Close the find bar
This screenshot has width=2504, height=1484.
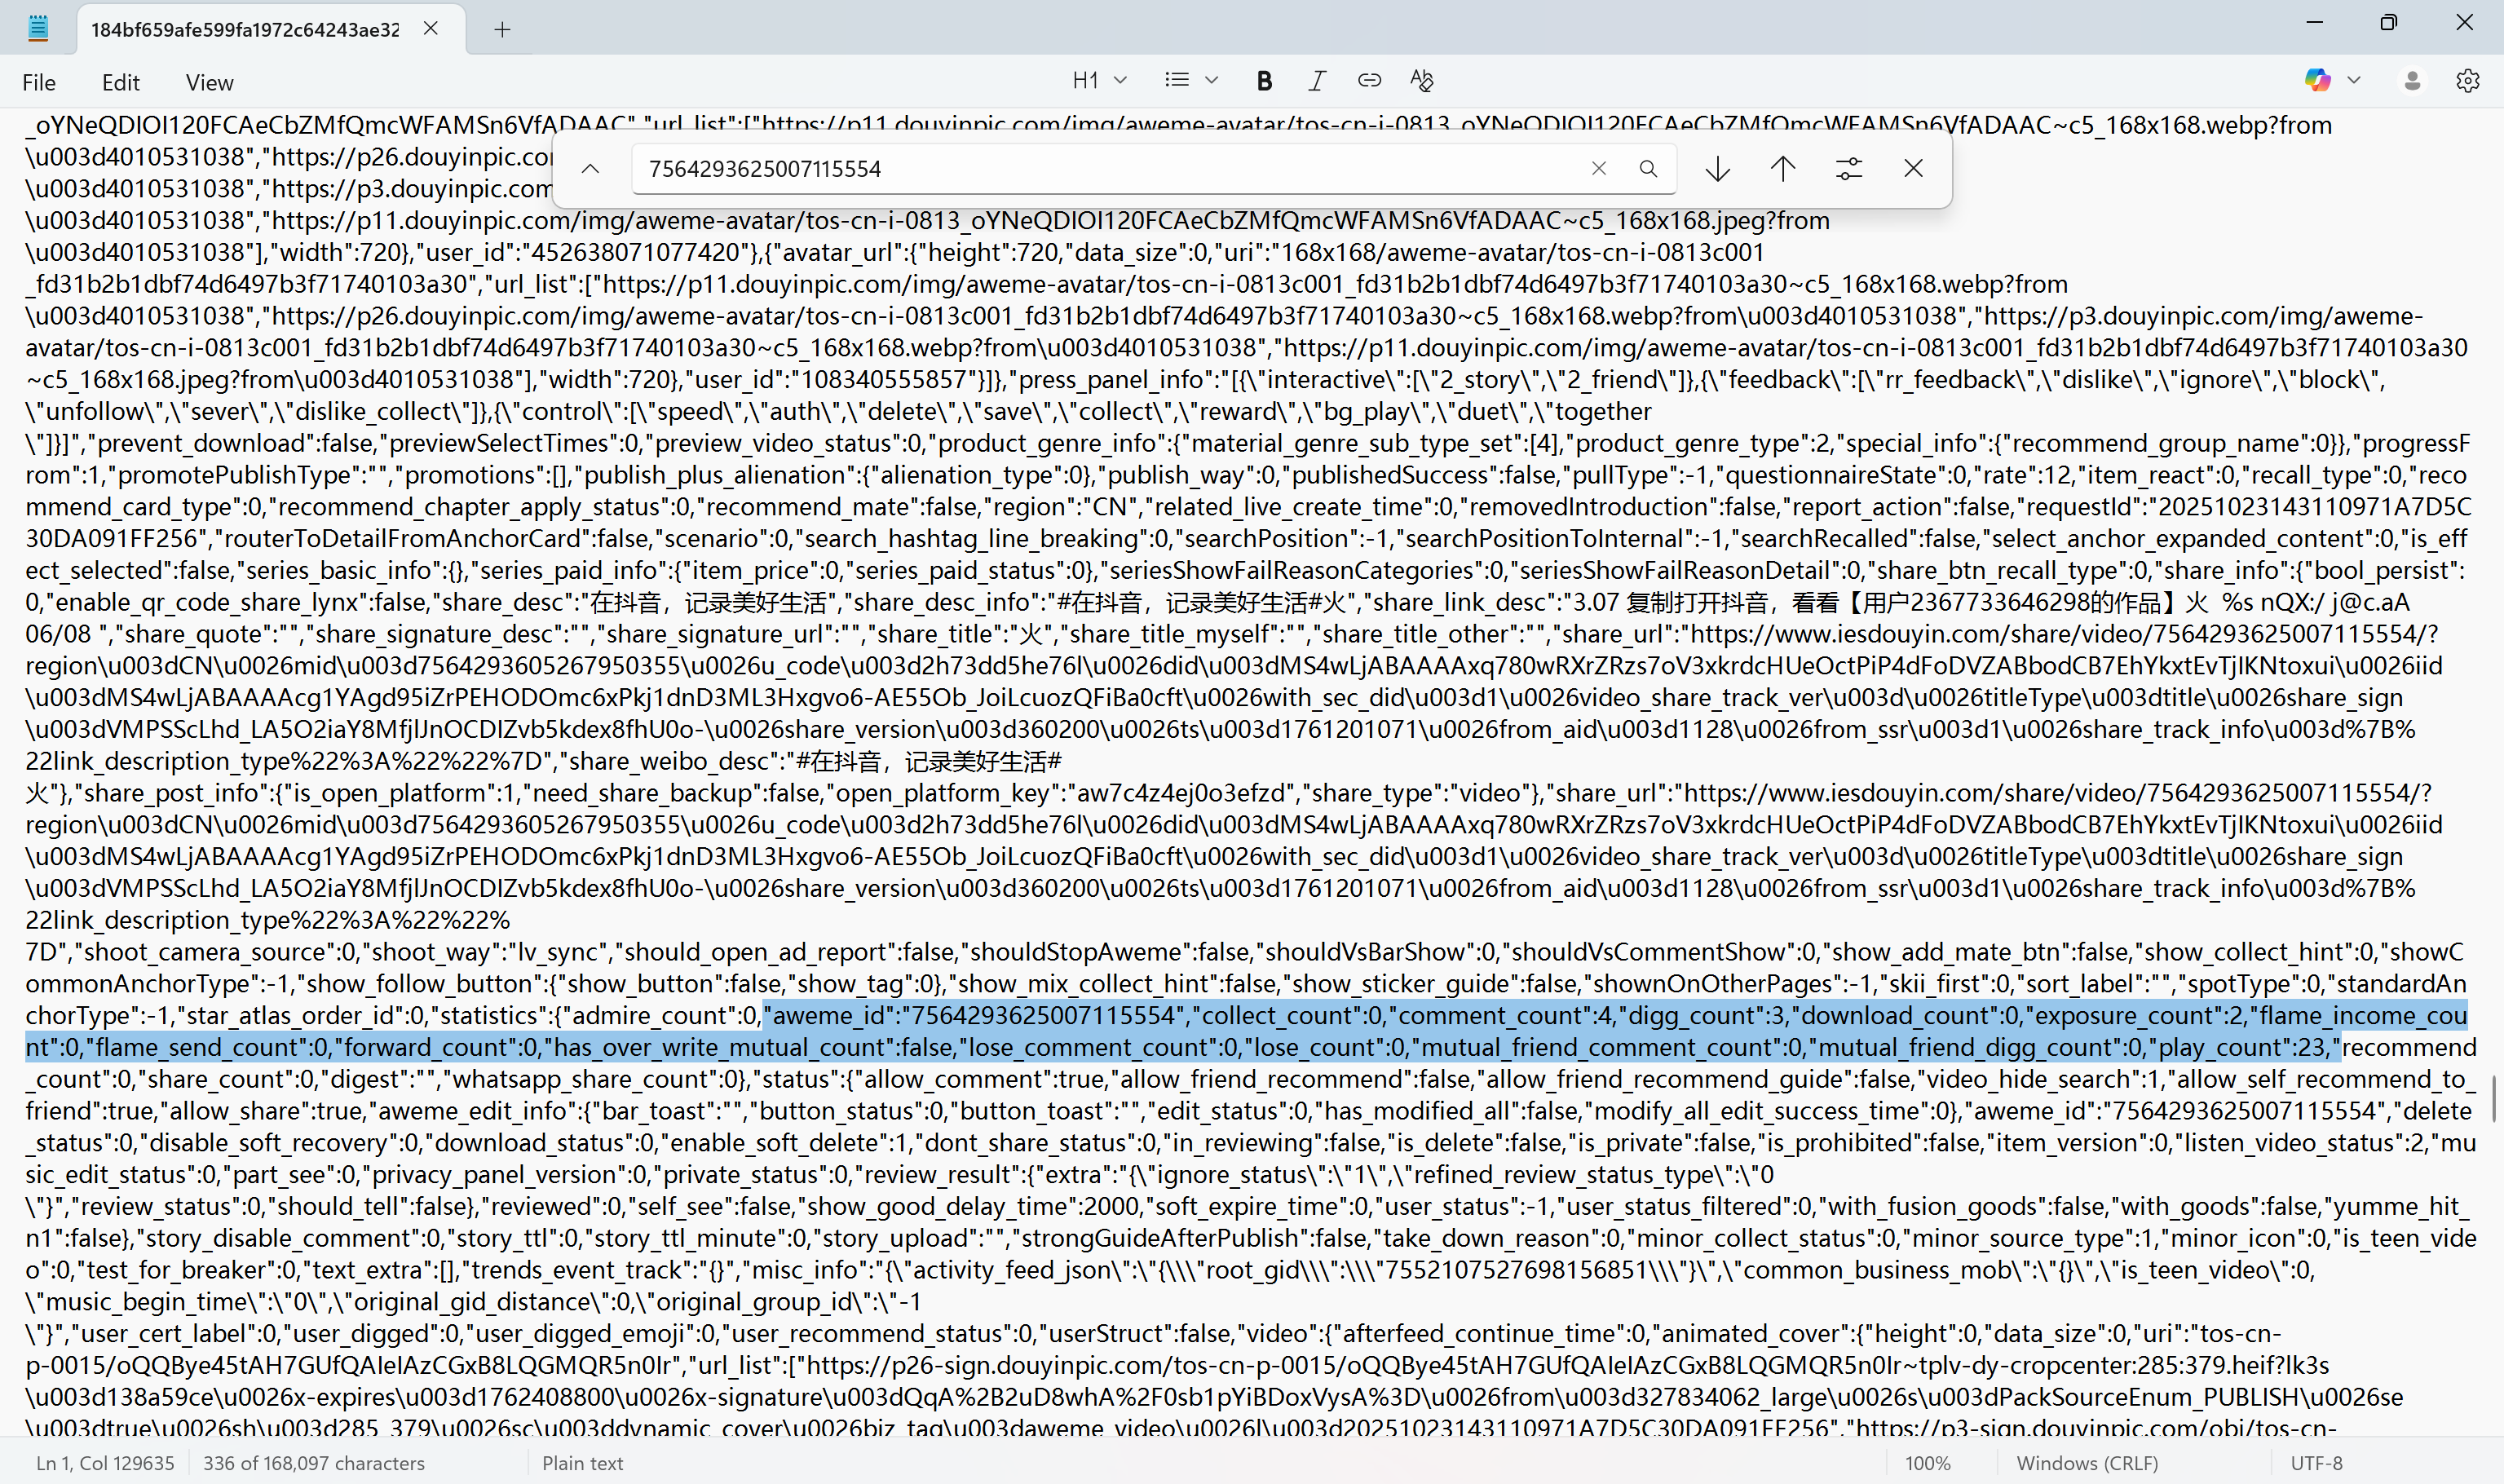coord(1912,168)
